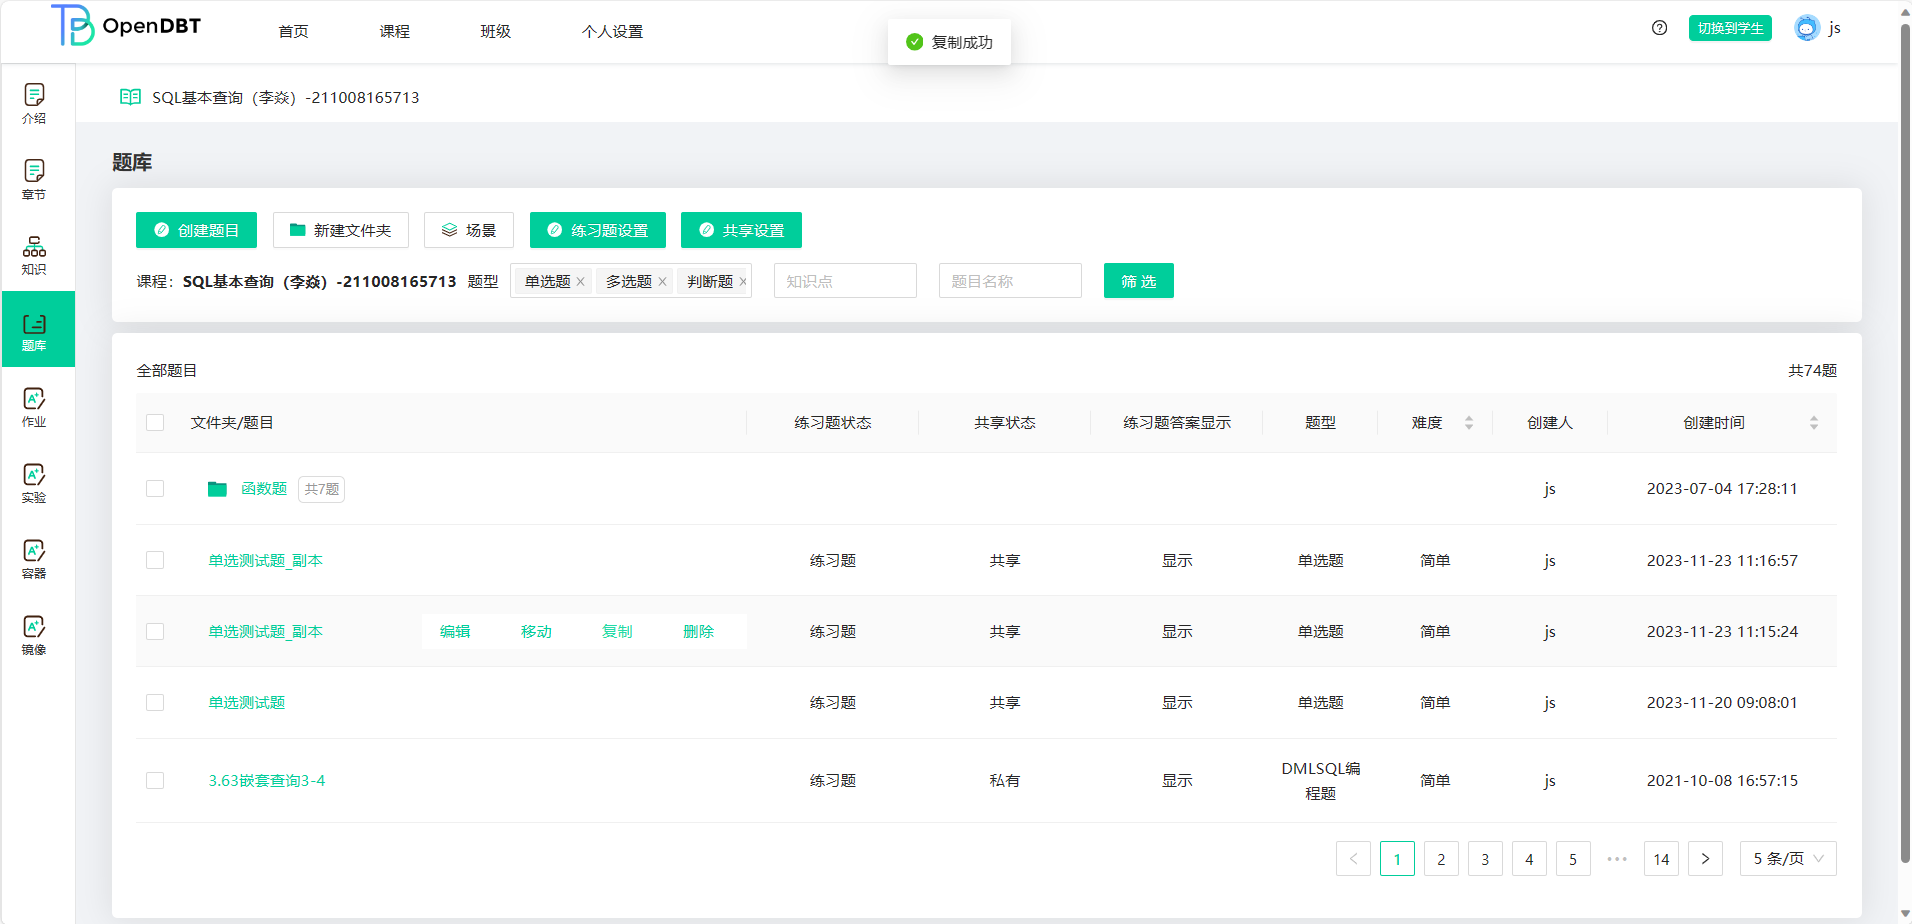Remove the 单选题 filter tag
This screenshot has height=924, width=1912.
(580, 282)
